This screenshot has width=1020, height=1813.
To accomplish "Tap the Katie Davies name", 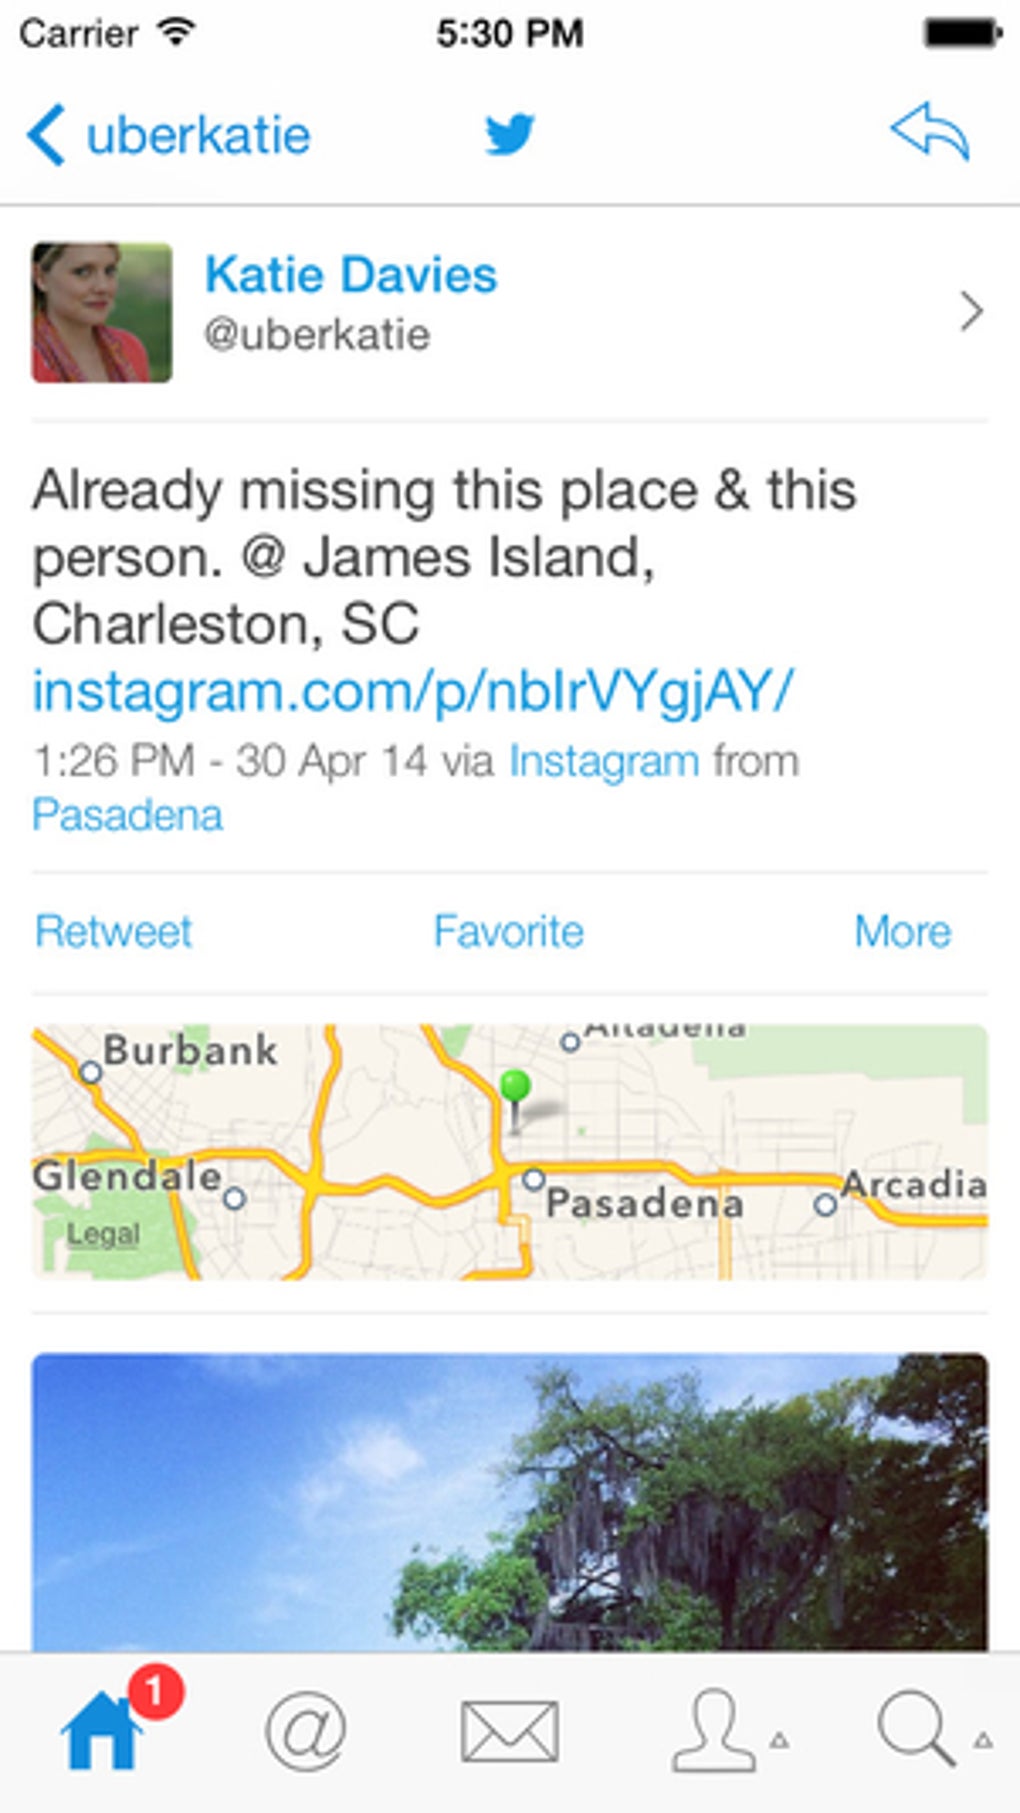I will tap(351, 275).
